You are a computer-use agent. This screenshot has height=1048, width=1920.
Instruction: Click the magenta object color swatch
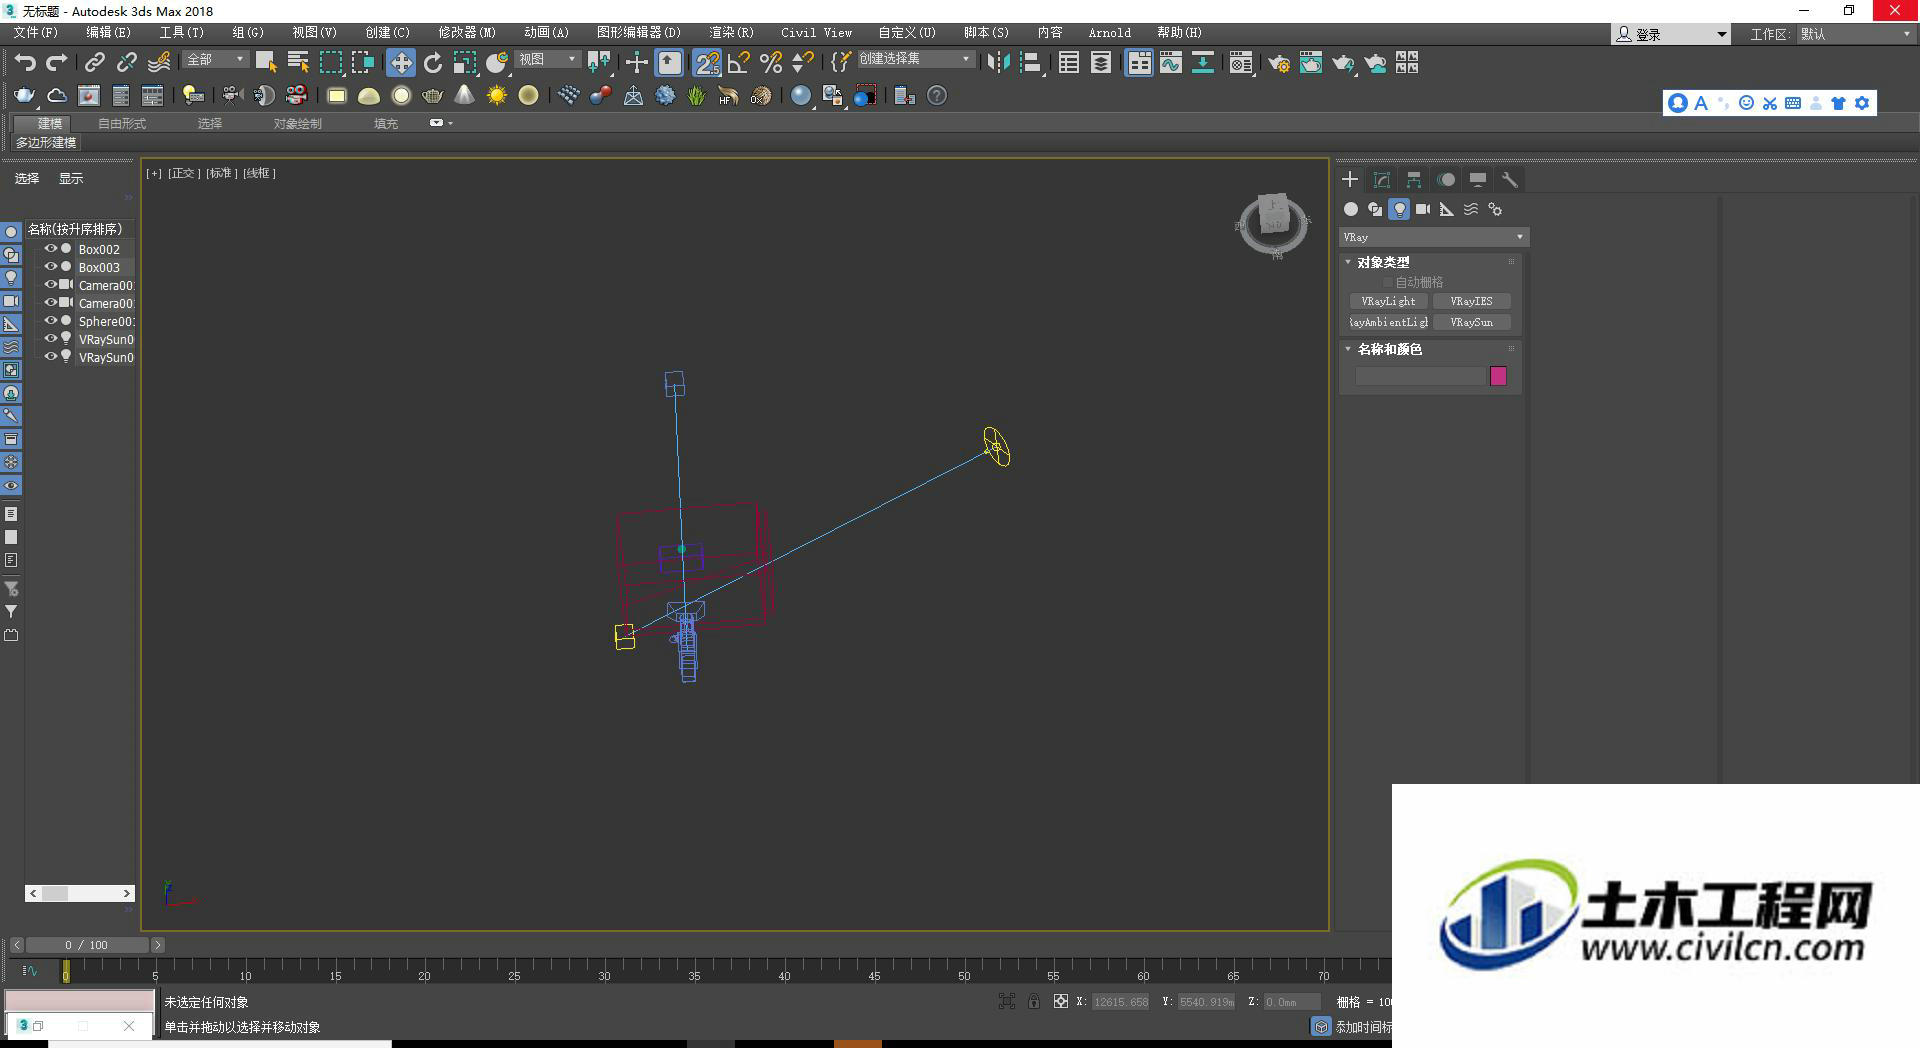coord(1498,376)
